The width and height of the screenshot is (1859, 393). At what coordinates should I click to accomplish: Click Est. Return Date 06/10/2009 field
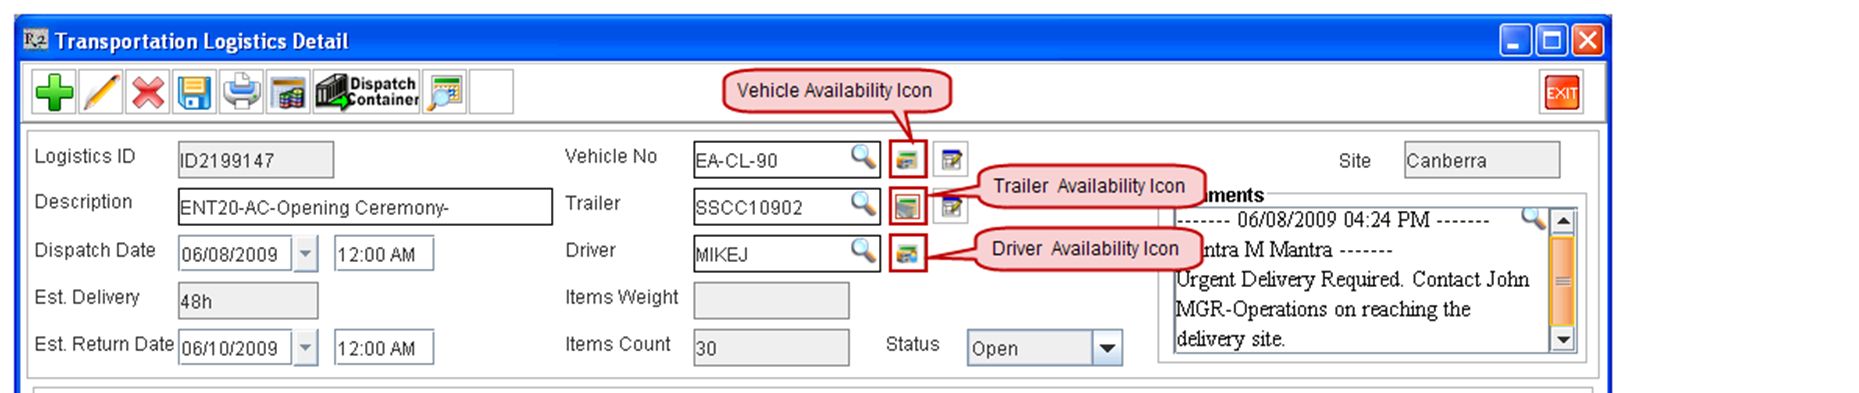pyautogui.click(x=235, y=348)
